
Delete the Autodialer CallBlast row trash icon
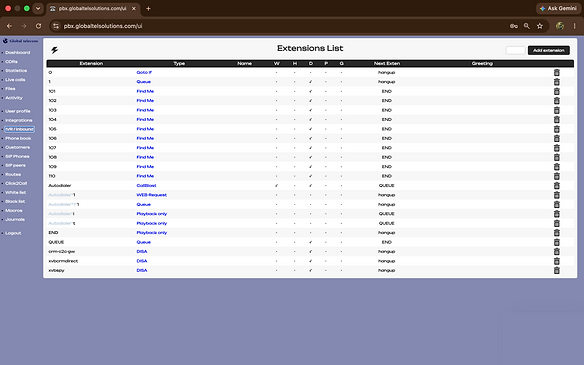(556, 185)
